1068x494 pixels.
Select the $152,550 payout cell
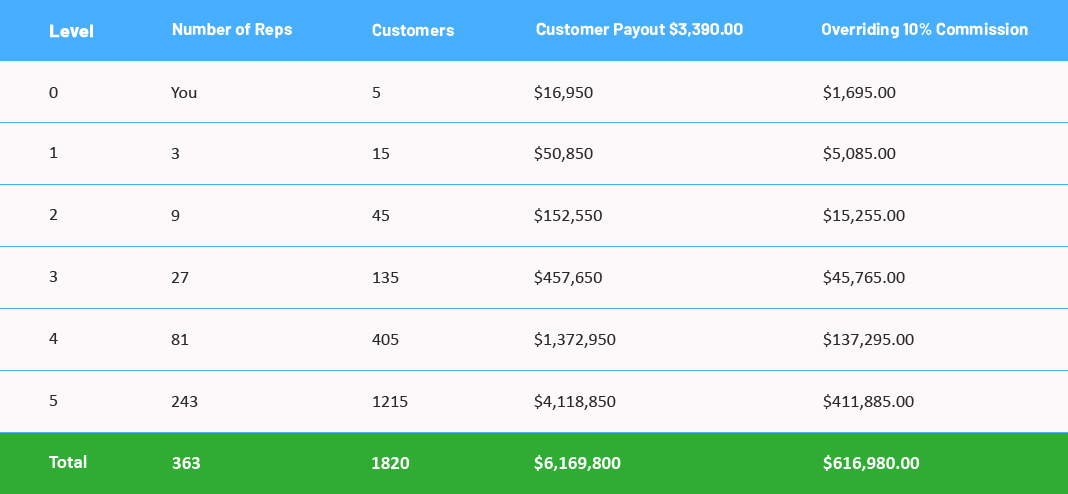coord(568,216)
